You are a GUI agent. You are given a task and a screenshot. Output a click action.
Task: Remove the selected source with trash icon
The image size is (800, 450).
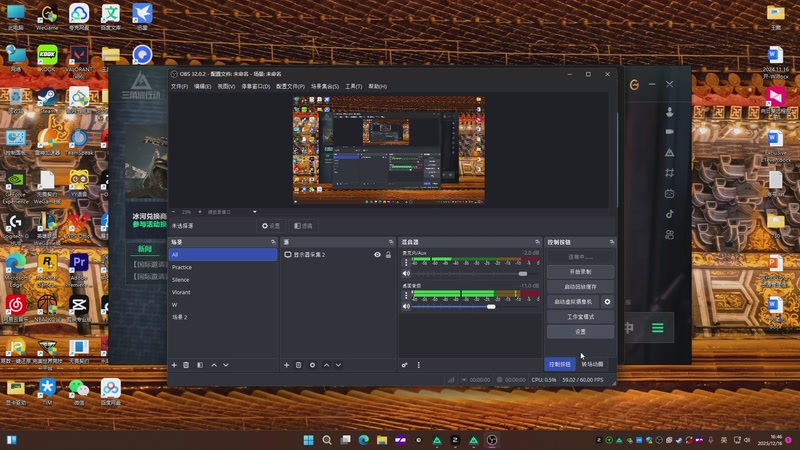298,365
